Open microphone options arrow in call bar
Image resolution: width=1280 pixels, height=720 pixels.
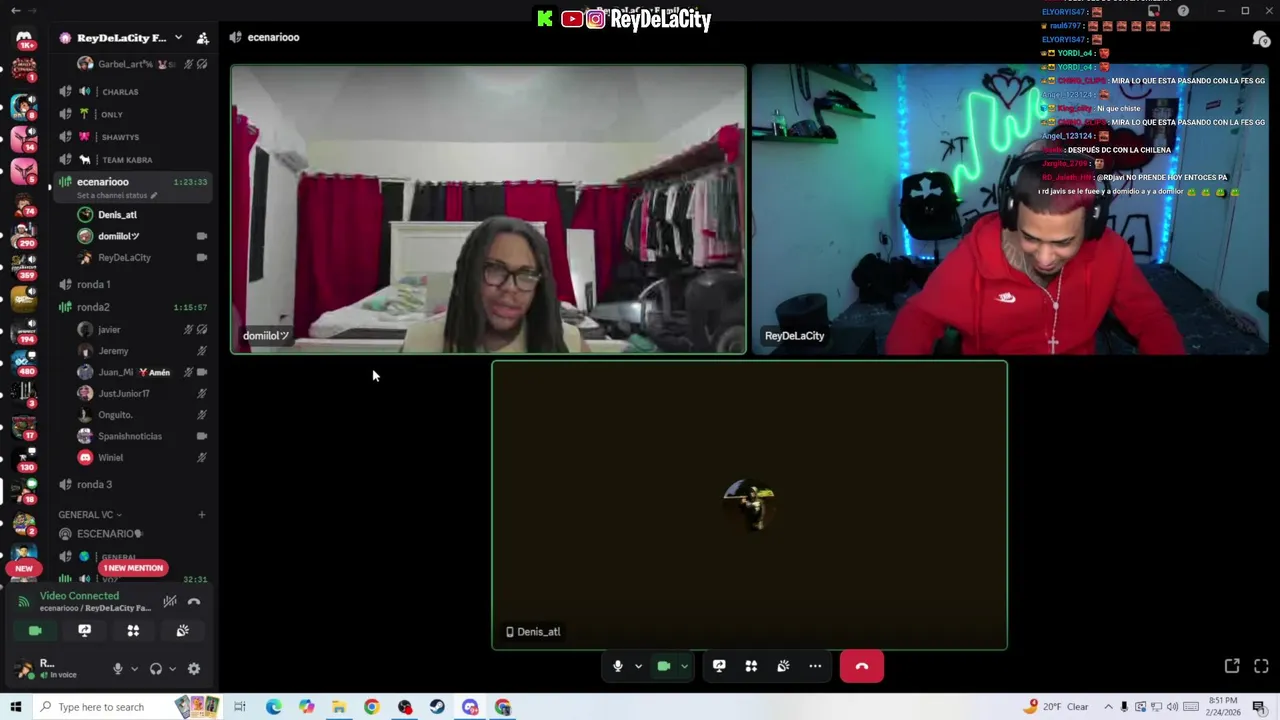click(638, 666)
